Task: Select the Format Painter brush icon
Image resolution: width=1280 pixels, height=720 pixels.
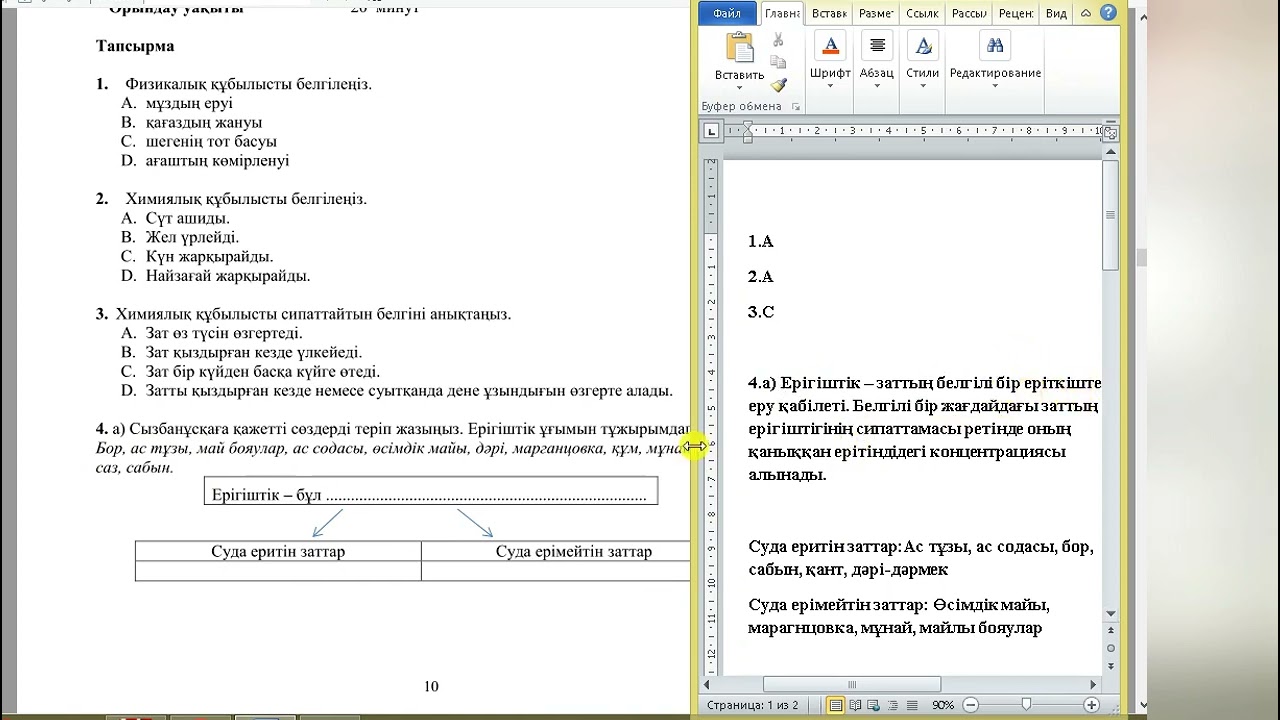Action: click(778, 85)
